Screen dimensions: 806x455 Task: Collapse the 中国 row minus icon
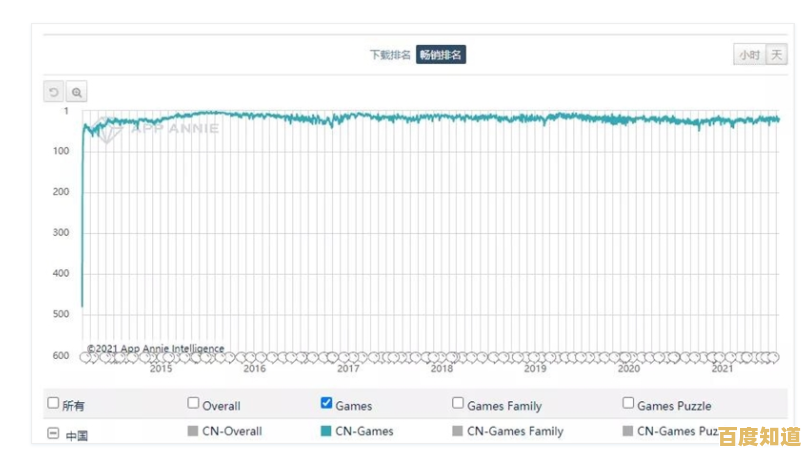53,434
